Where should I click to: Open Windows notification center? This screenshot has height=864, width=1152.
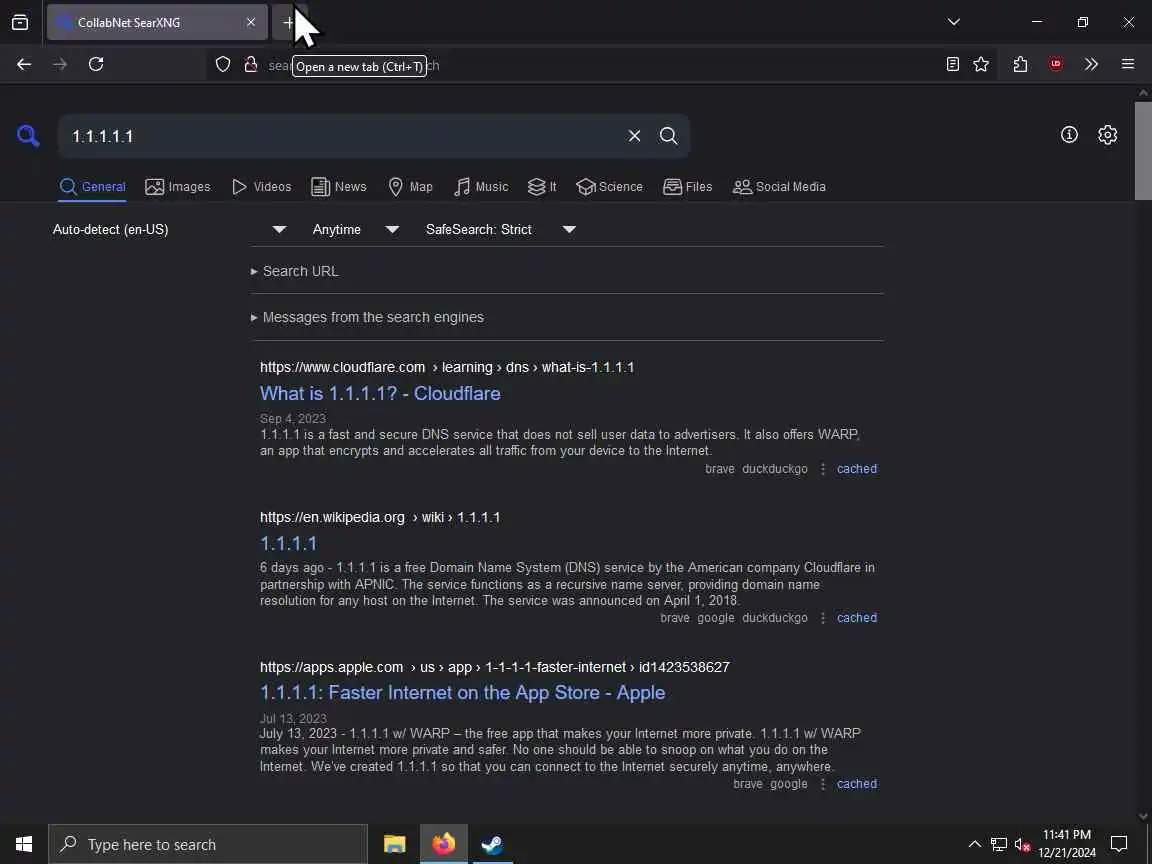point(1119,844)
